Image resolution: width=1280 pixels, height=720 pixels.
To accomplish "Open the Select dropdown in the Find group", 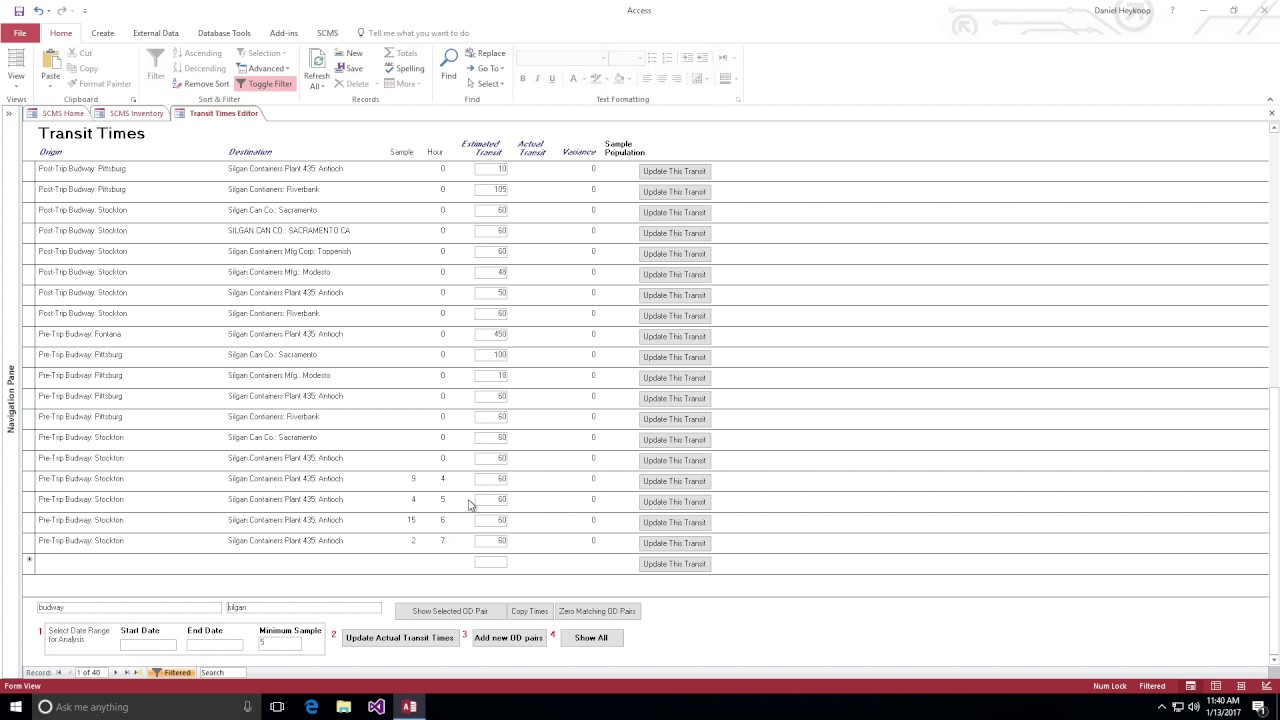I will click(485, 84).
